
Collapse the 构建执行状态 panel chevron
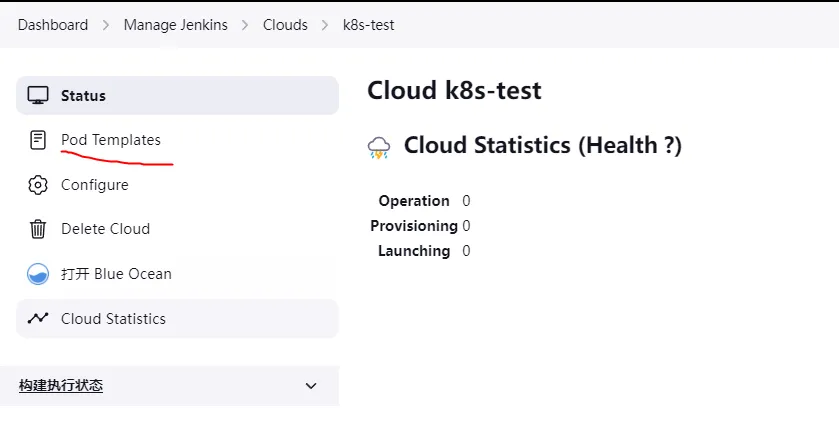point(311,386)
